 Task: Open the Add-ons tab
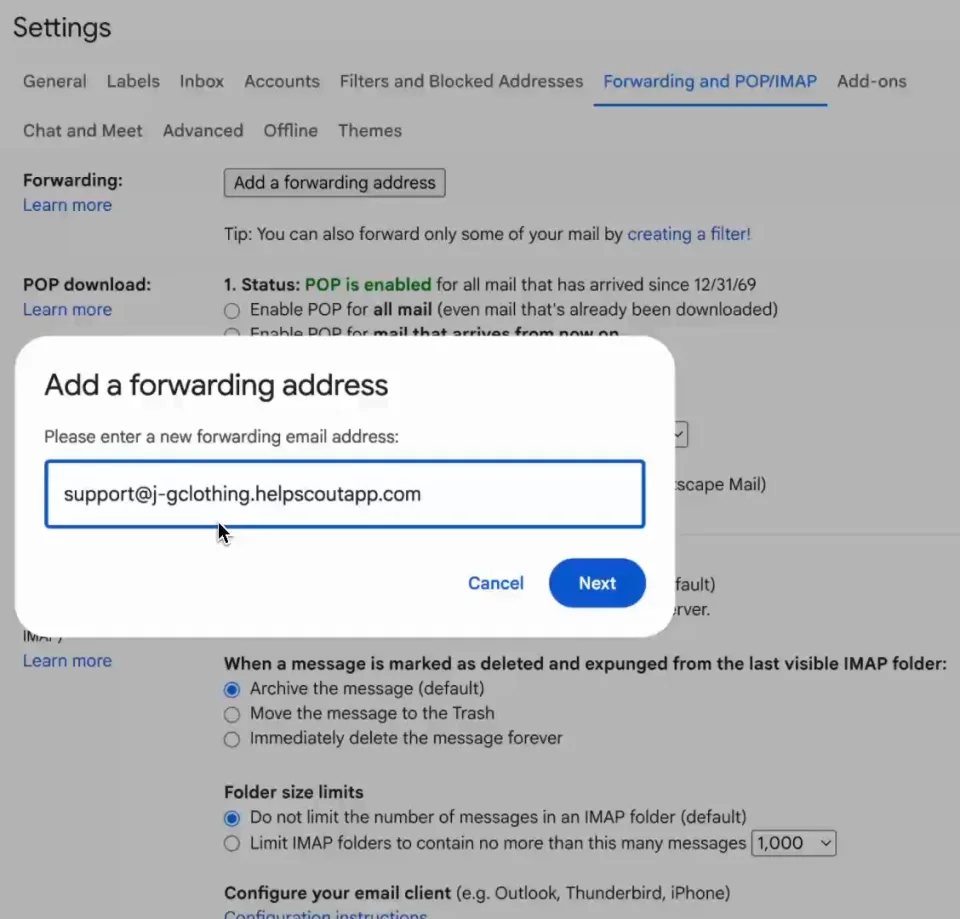872,81
